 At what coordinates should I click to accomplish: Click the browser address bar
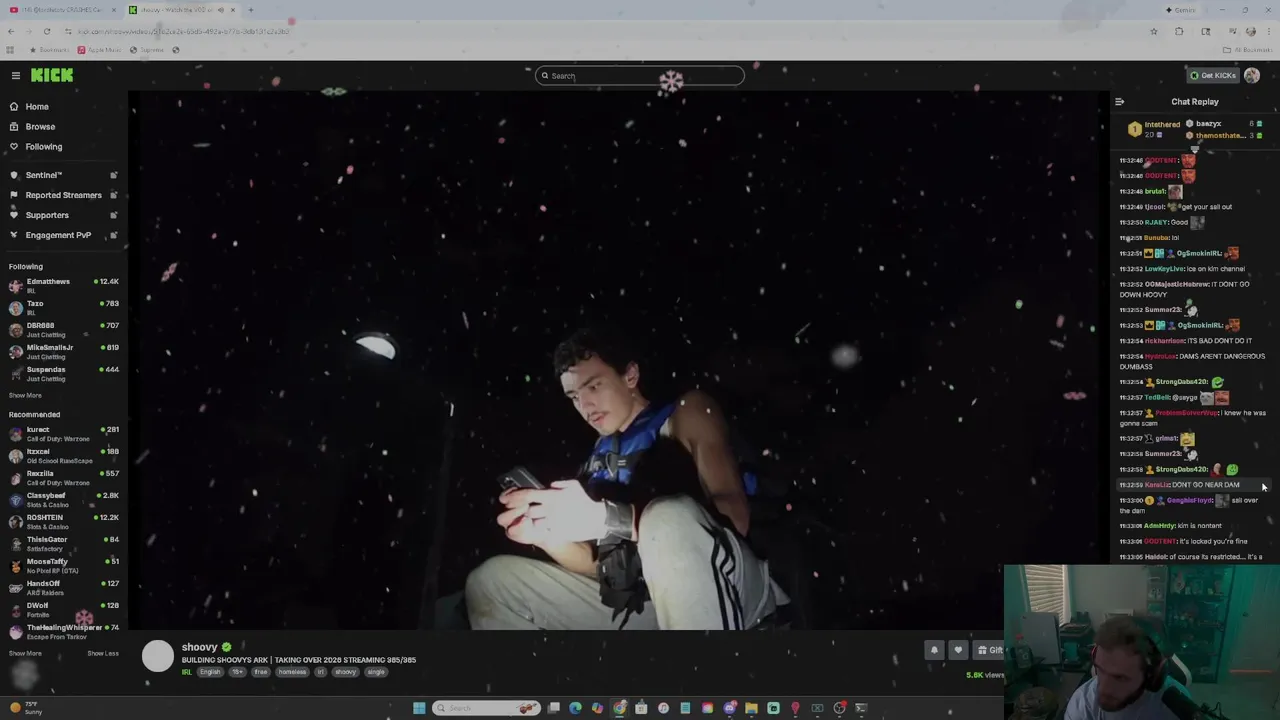click(600, 31)
